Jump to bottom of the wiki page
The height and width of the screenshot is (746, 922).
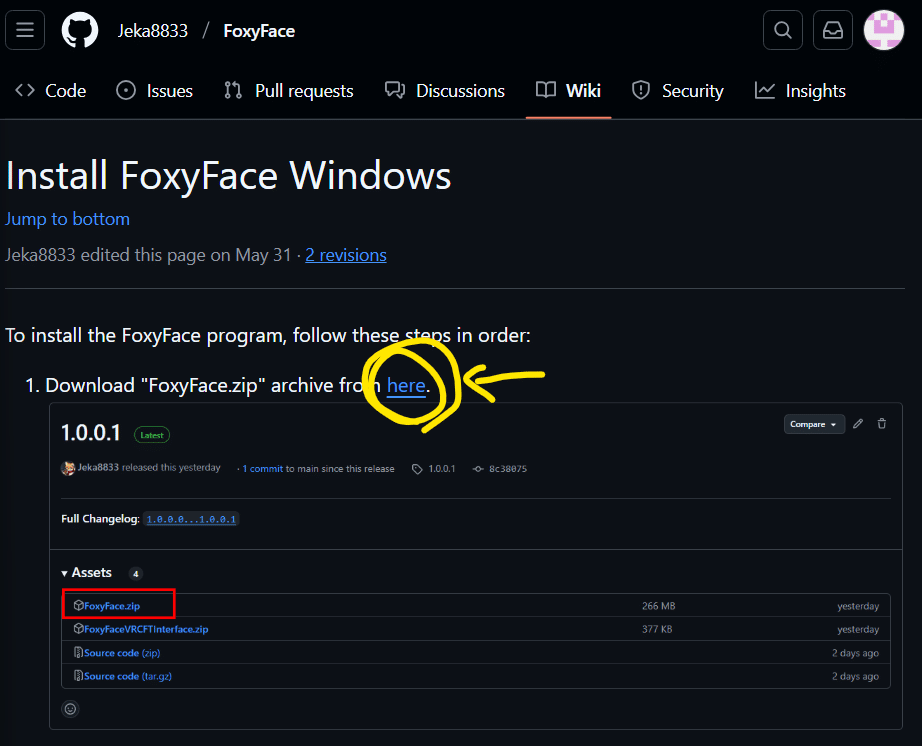point(67,219)
